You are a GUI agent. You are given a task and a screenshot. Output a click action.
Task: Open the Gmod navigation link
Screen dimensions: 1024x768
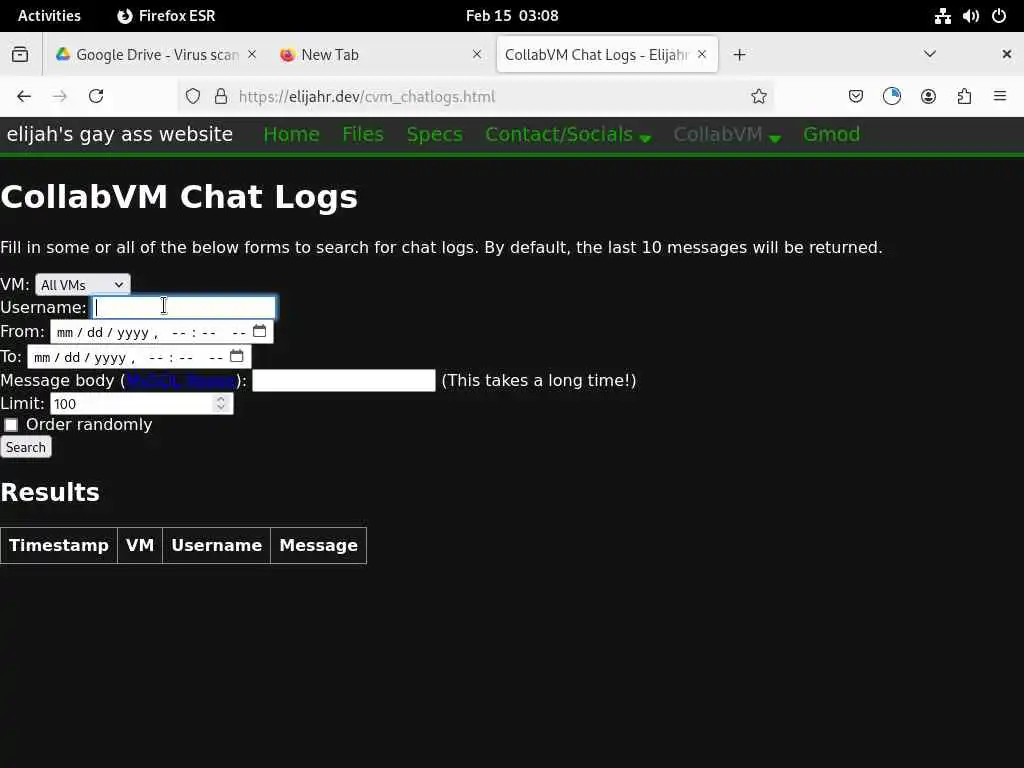[831, 135]
